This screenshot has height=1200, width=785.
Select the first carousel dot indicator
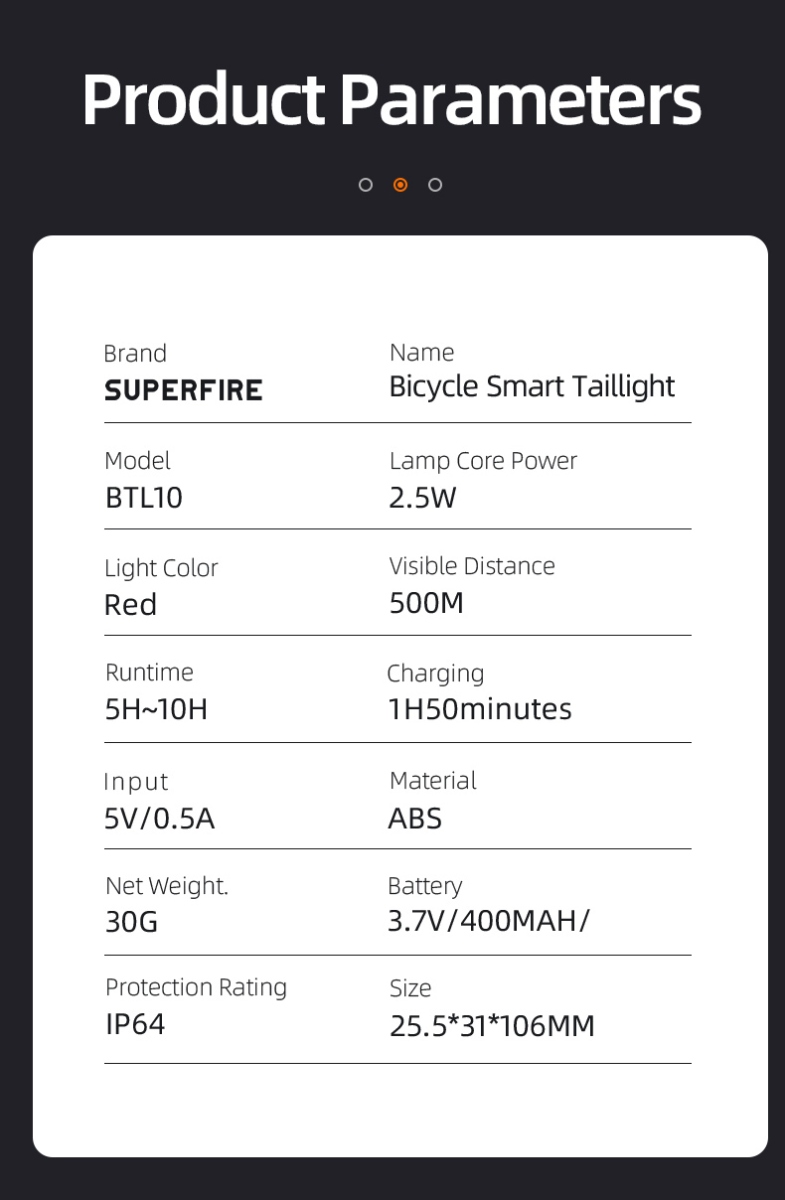pyautogui.click(x=365, y=185)
